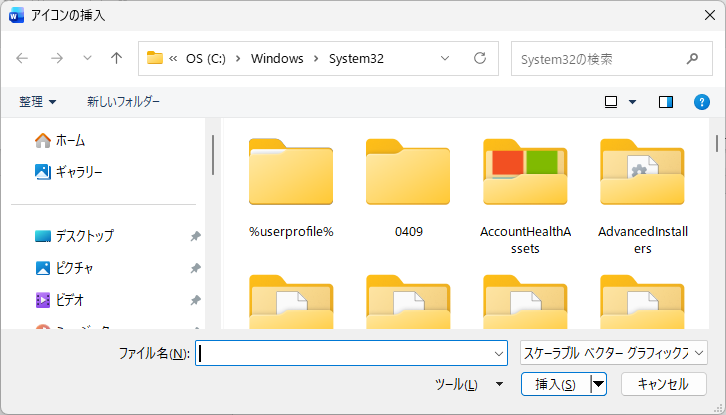Go up one folder level
Screen dimensions: 726x415
click(116, 58)
